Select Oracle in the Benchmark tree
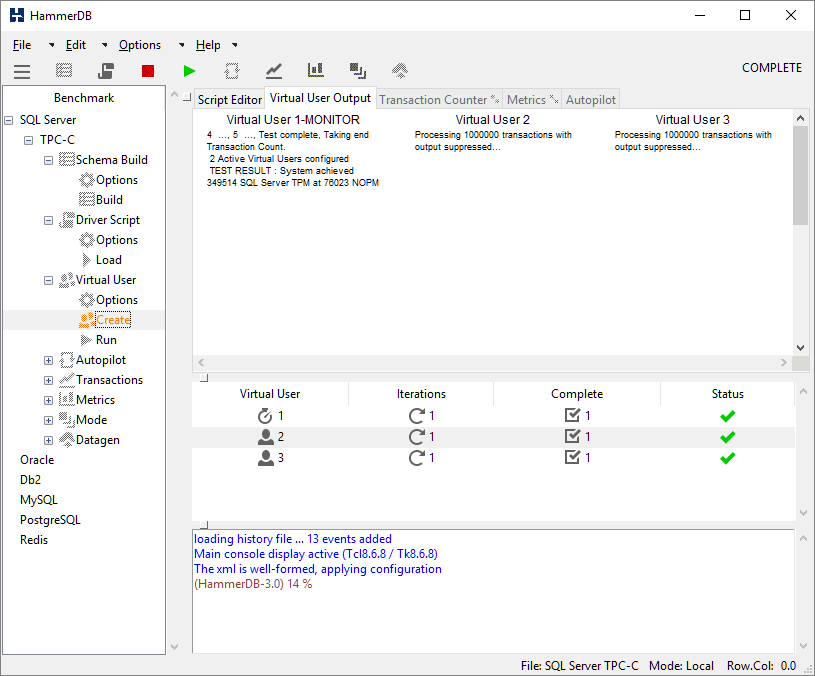815x676 pixels. [37, 460]
